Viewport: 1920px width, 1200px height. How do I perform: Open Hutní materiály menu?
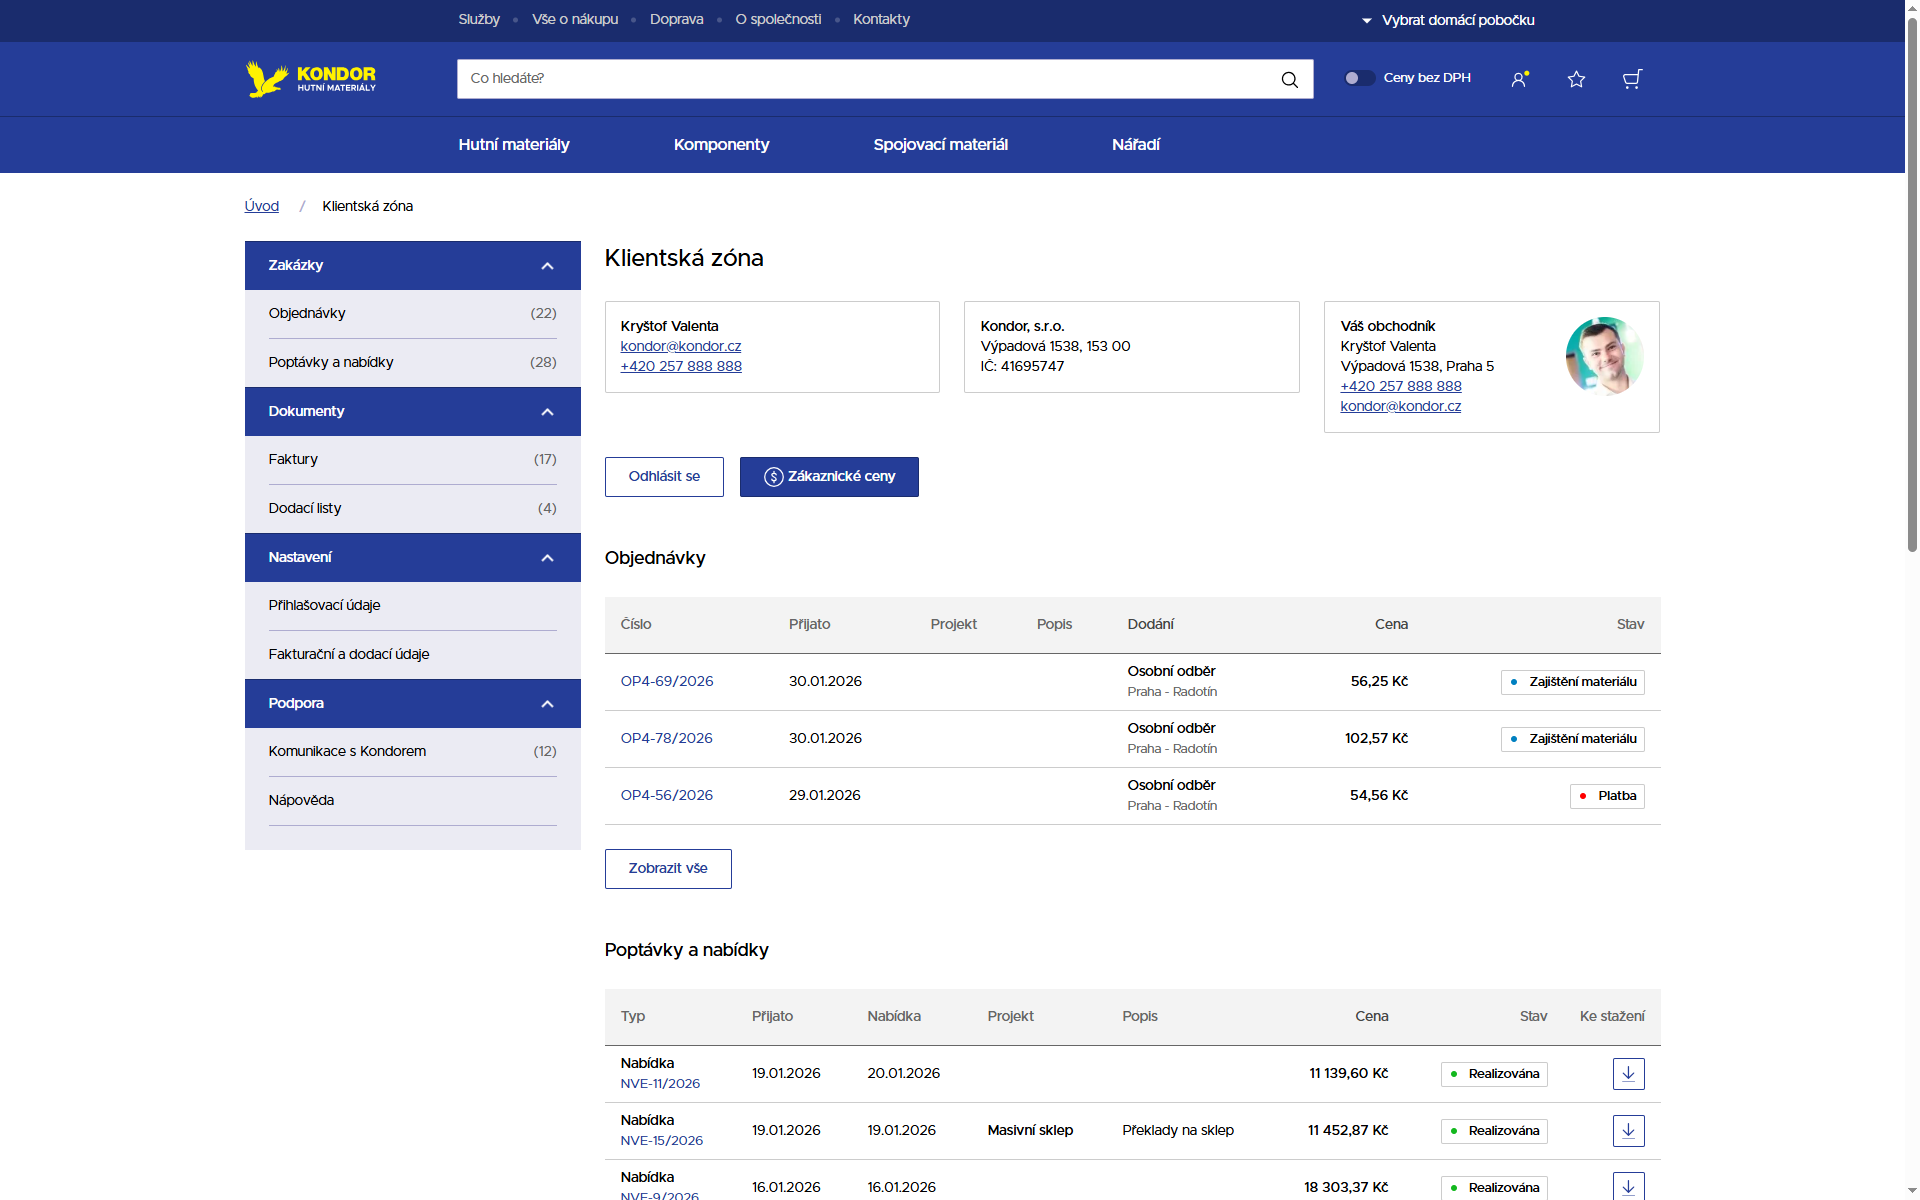click(x=514, y=145)
